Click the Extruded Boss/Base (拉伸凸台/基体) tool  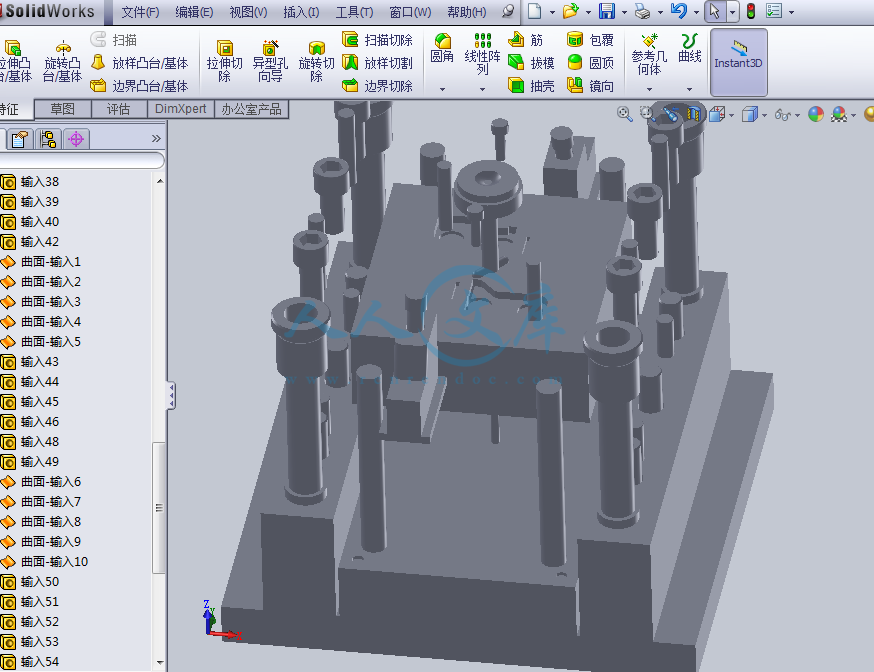[x=15, y=61]
